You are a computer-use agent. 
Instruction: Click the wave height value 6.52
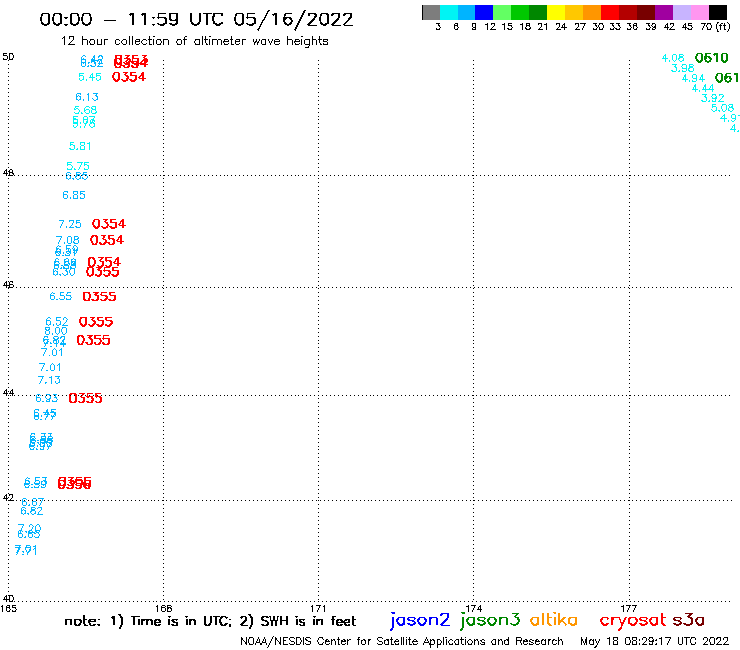coord(57,321)
